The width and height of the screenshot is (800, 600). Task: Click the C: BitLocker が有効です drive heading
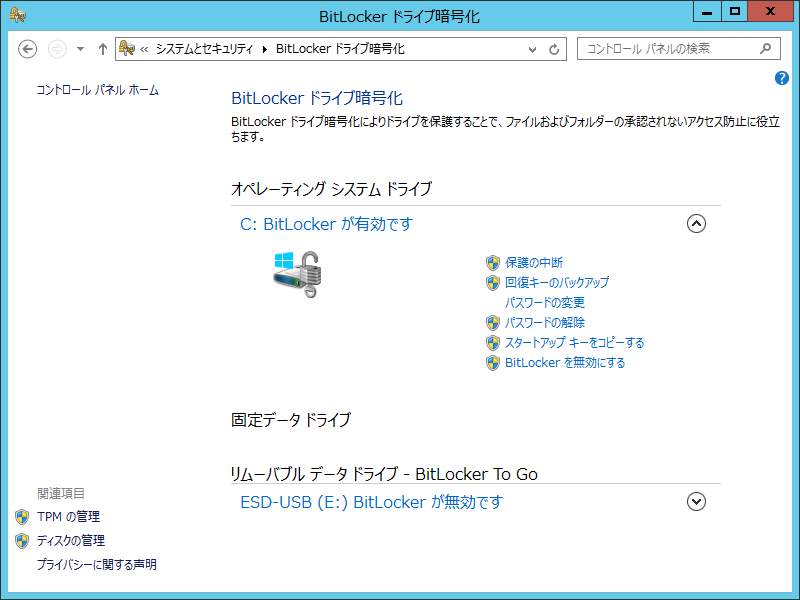pyautogui.click(x=327, y=224)
